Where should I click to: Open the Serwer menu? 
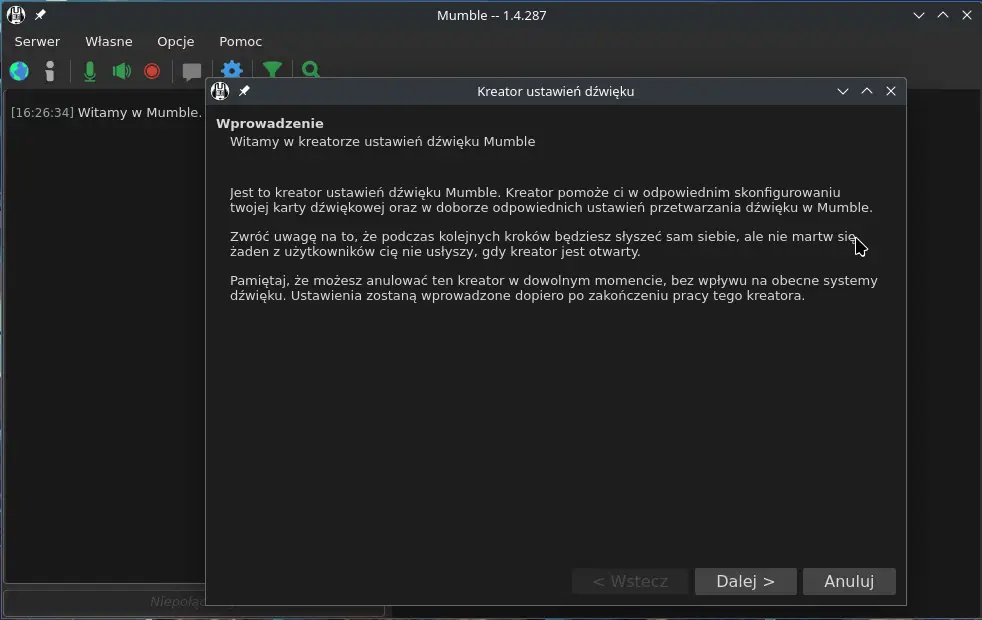(37, 41)
